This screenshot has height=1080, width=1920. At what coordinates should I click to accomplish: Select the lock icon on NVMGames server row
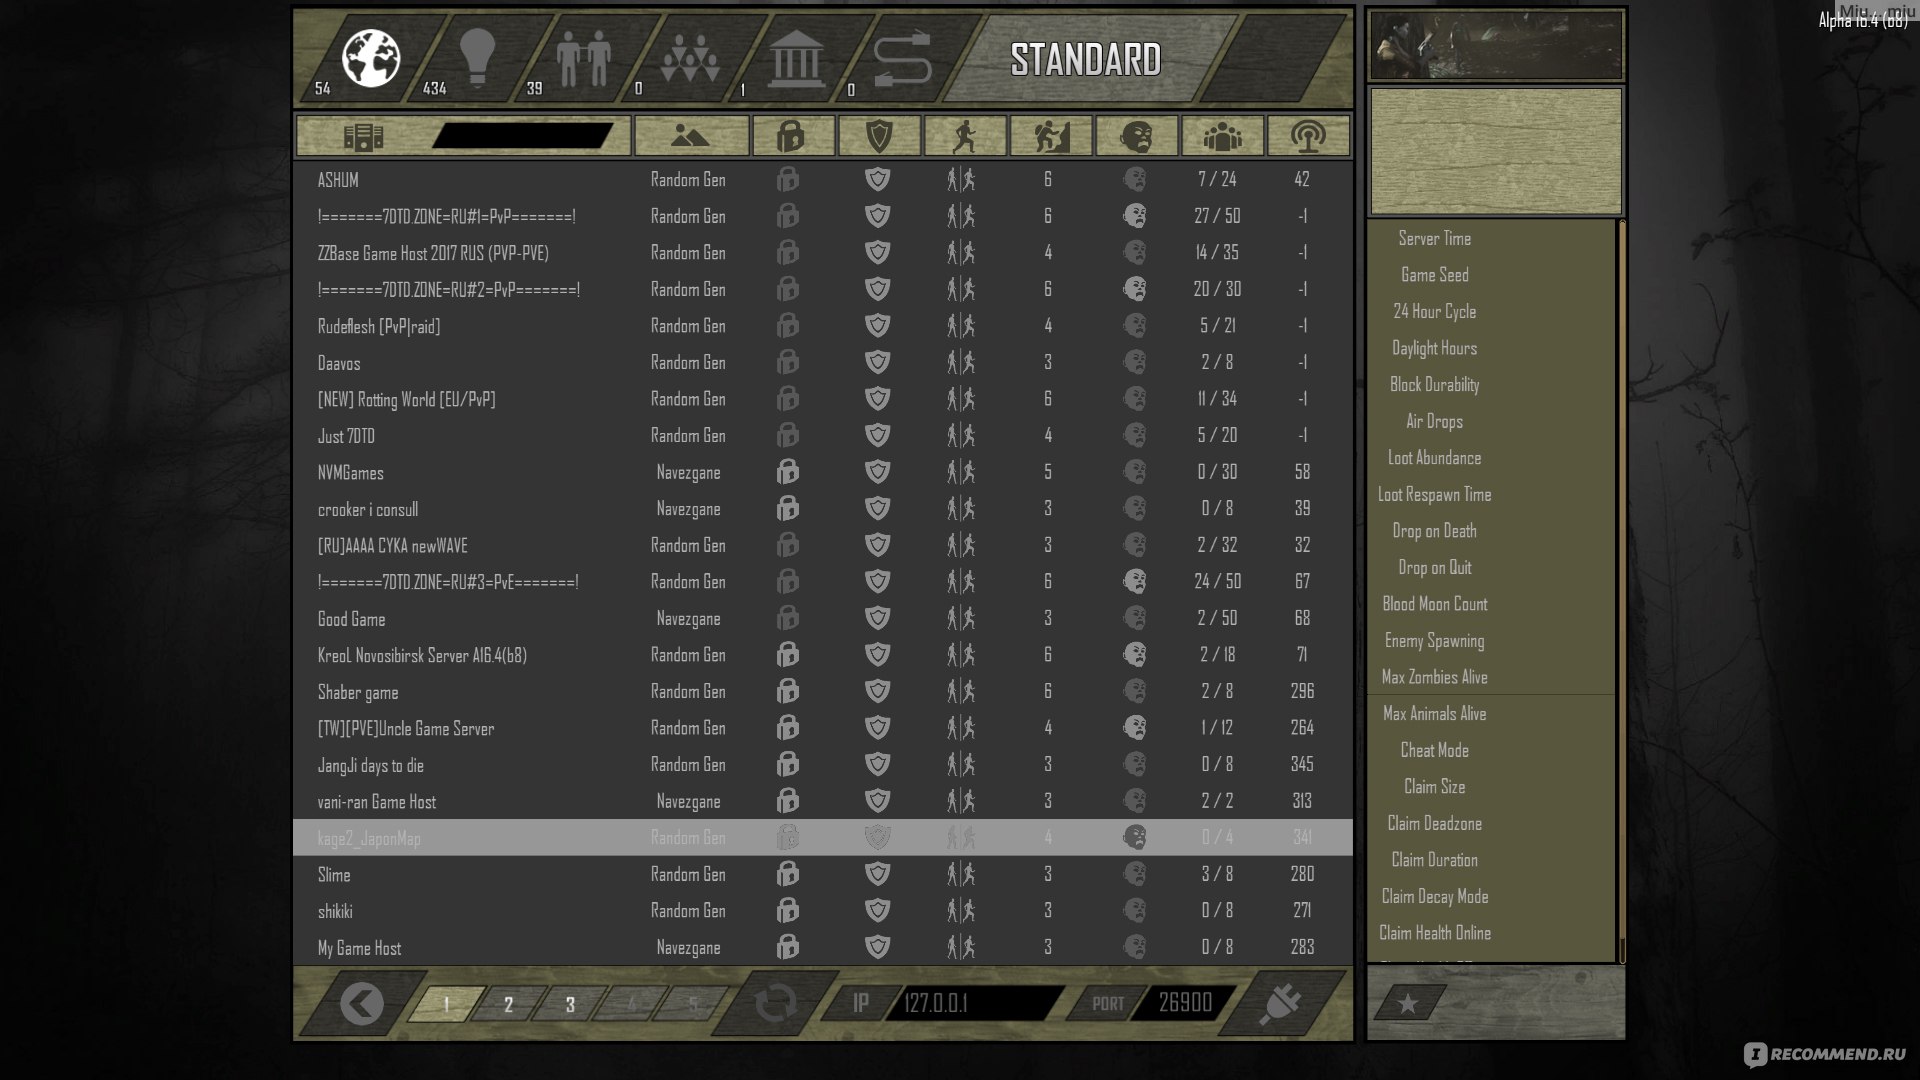click(789, 471)
